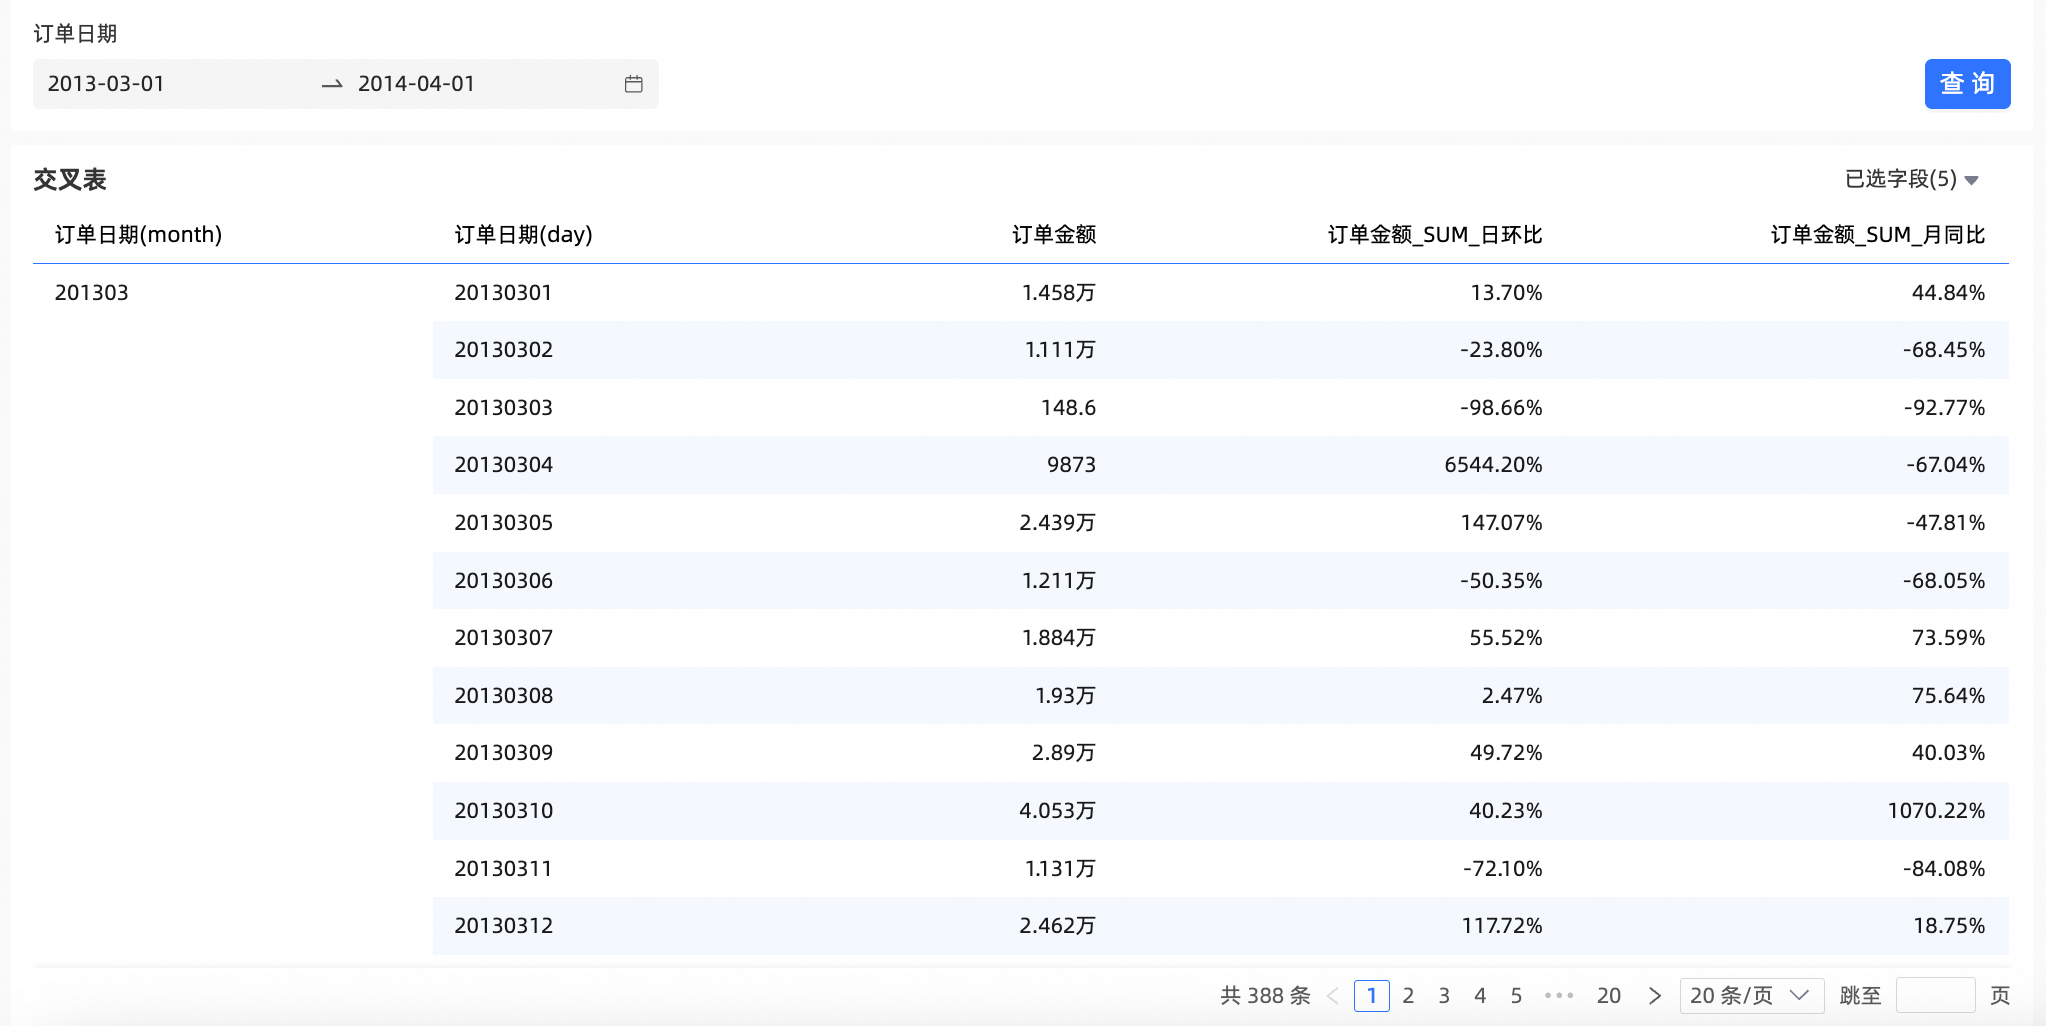Jump to page 4
Screen dimensions: 2046x1026
point(1480,996)
